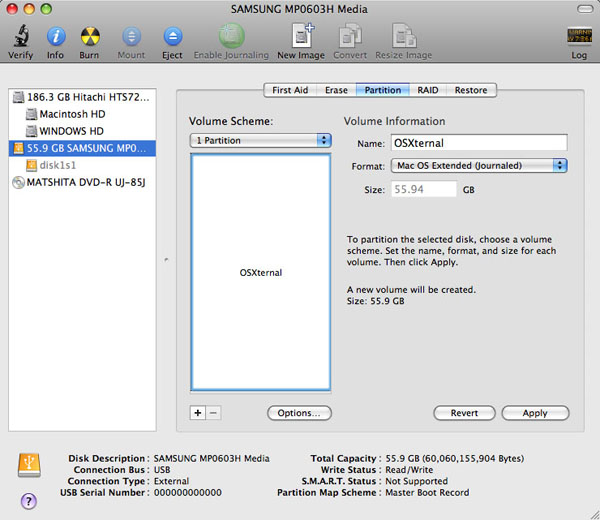Click the USB drive icon in info footer
This screenshot has width=600, height=520.
pos(29,465)
